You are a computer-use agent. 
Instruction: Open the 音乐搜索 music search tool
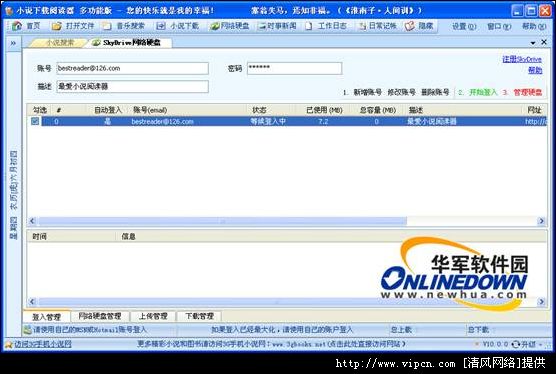click(x=124, y=26)
